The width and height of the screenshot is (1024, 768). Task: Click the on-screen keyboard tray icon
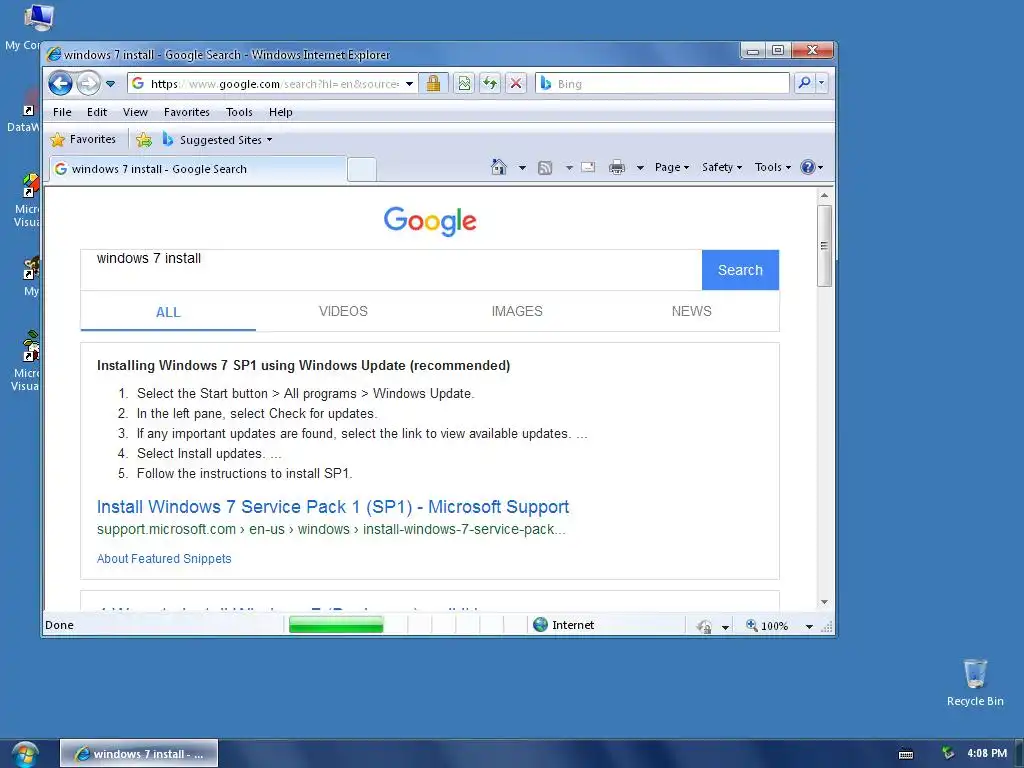[x=906, y=754]
